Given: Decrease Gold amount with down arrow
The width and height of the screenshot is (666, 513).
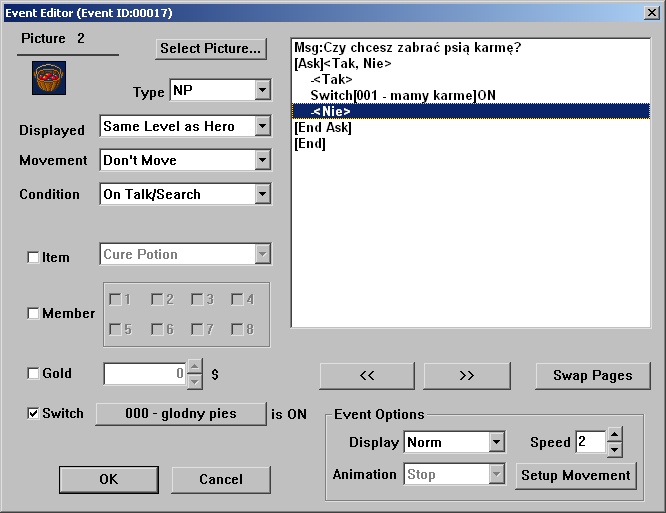Looking at the screenshot, I should [x=195, y=381].
